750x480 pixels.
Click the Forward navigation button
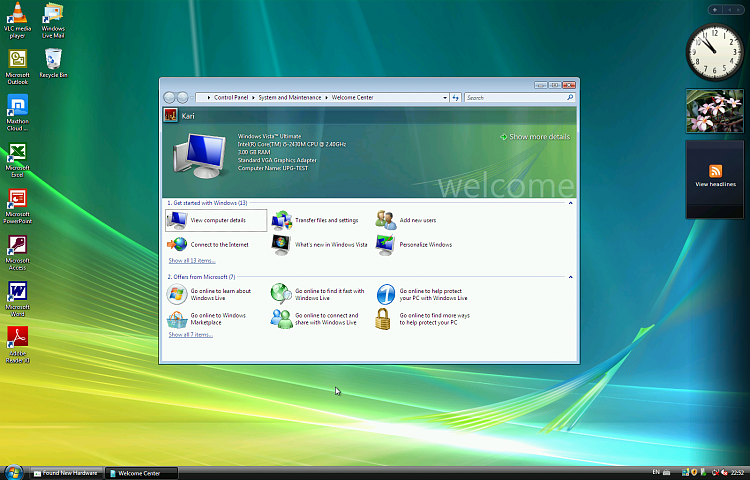click(x=182, y=98)
